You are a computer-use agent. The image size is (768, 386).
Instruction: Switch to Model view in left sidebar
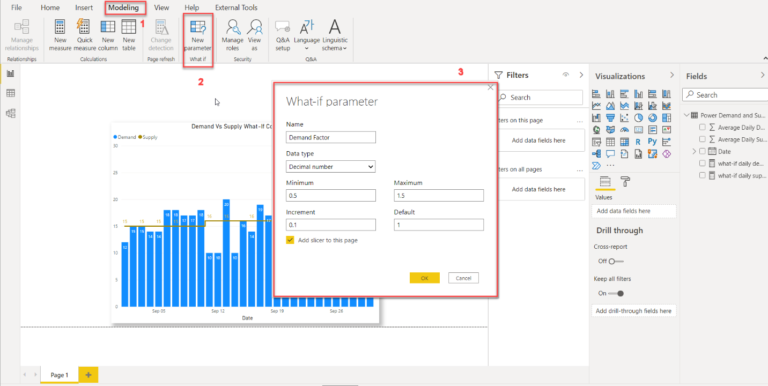10,113
